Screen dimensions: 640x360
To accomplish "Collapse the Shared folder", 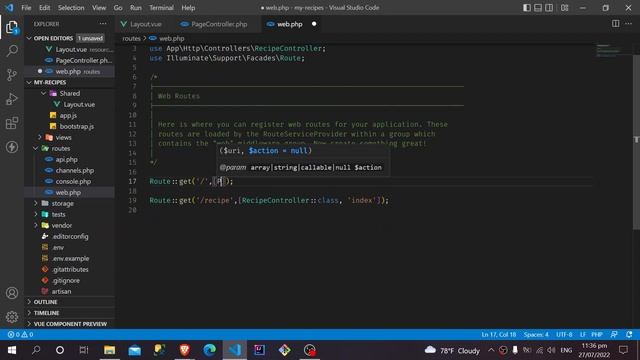I will tap(43, 93).
